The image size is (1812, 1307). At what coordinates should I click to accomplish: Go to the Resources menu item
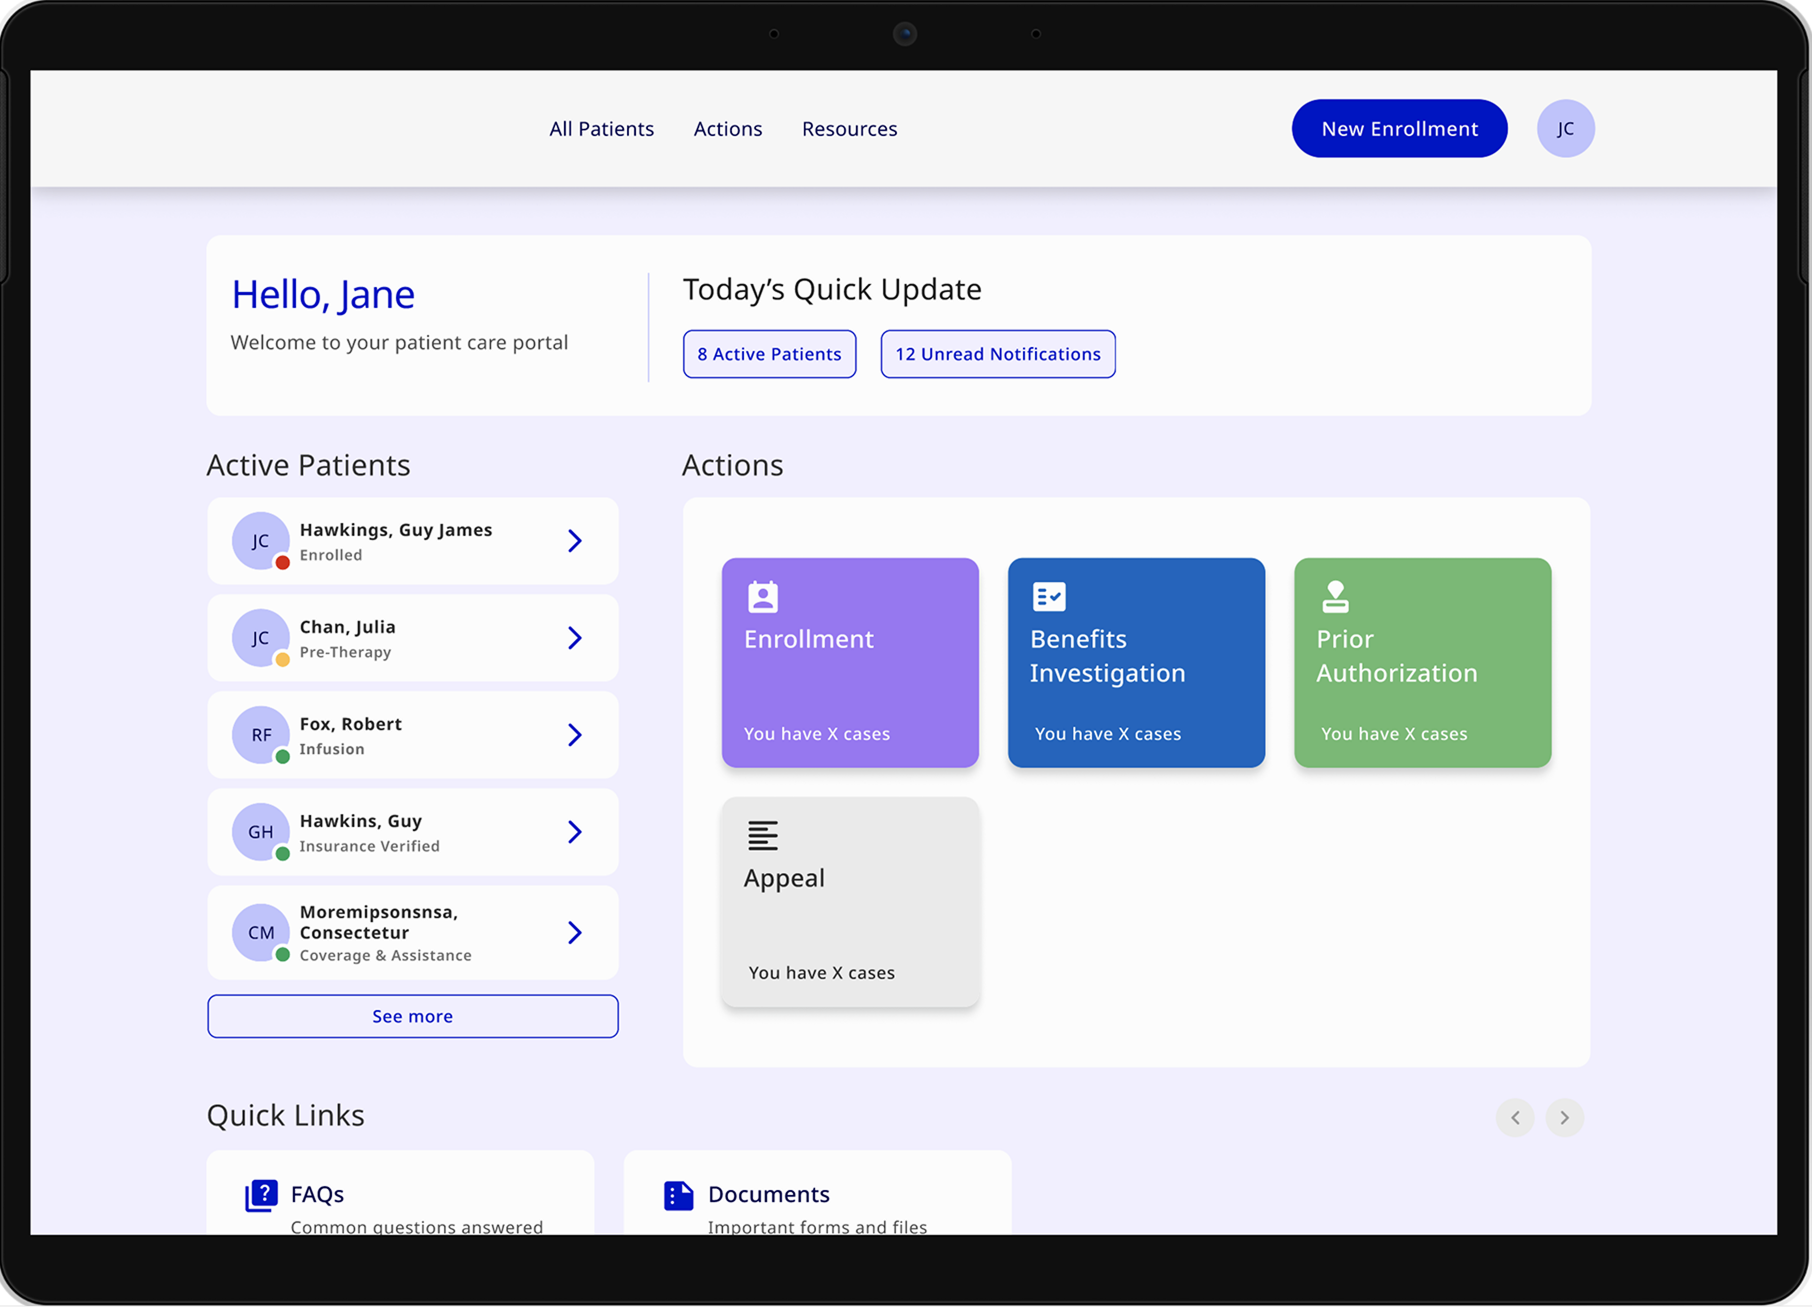[849, 129]
